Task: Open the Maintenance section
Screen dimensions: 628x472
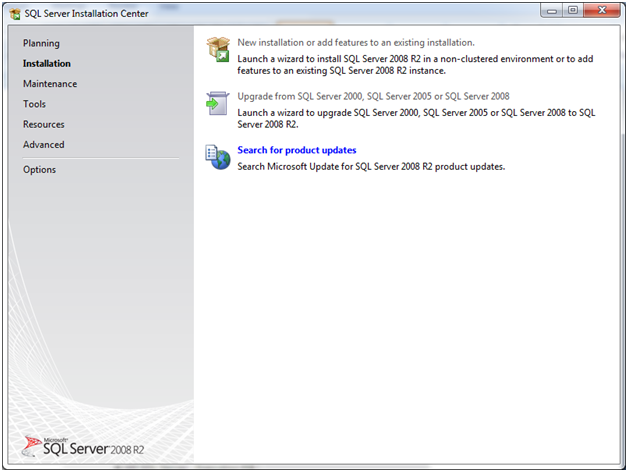Action: coord(50,84)
